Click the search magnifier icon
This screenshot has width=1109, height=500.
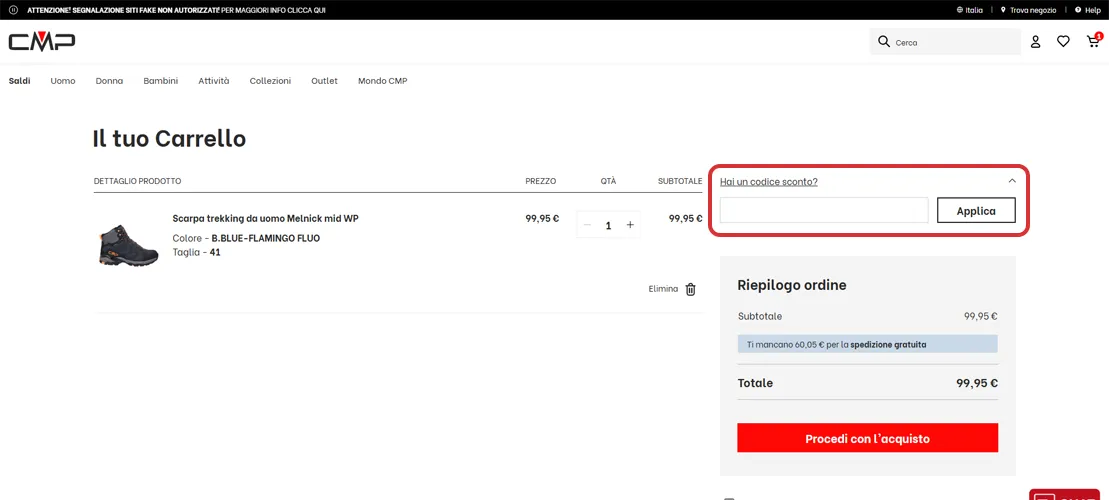tap(883, 42)
